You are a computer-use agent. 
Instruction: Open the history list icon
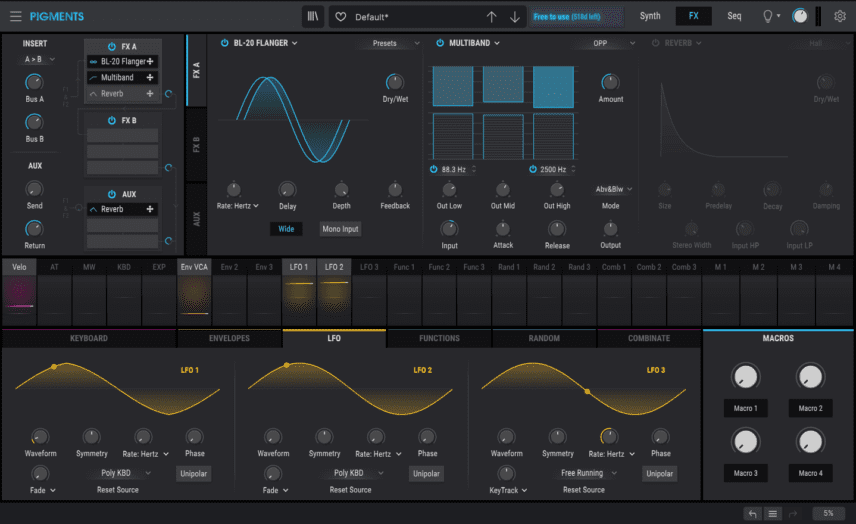click(x=772, y=513)
